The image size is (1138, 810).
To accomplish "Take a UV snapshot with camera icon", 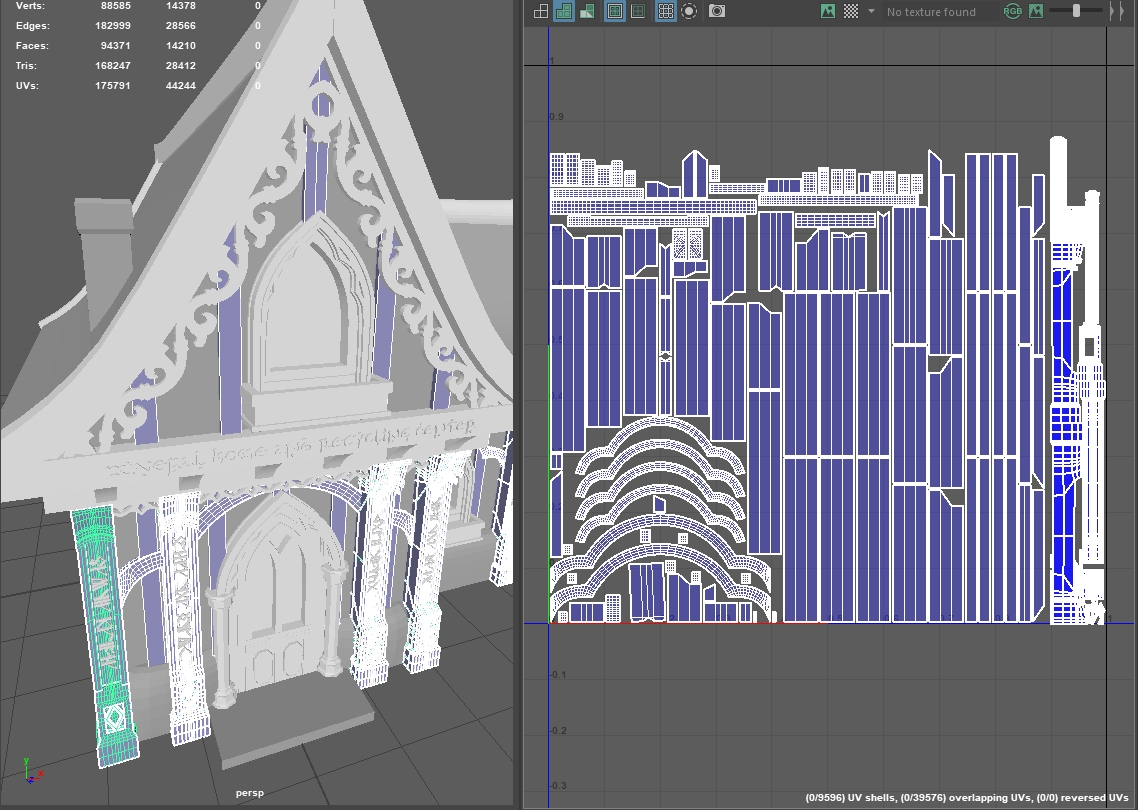I will click(717, 12).
